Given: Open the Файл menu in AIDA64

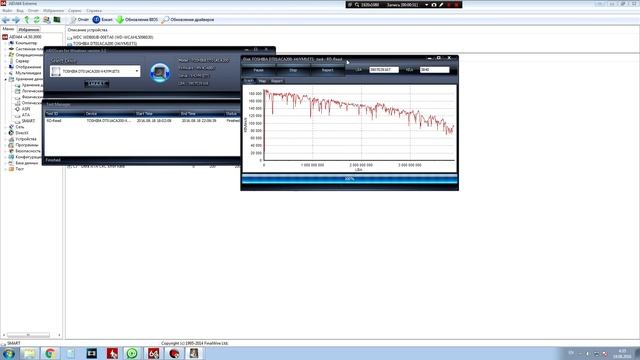Looking at the screenshot, I should pos(7,11).
